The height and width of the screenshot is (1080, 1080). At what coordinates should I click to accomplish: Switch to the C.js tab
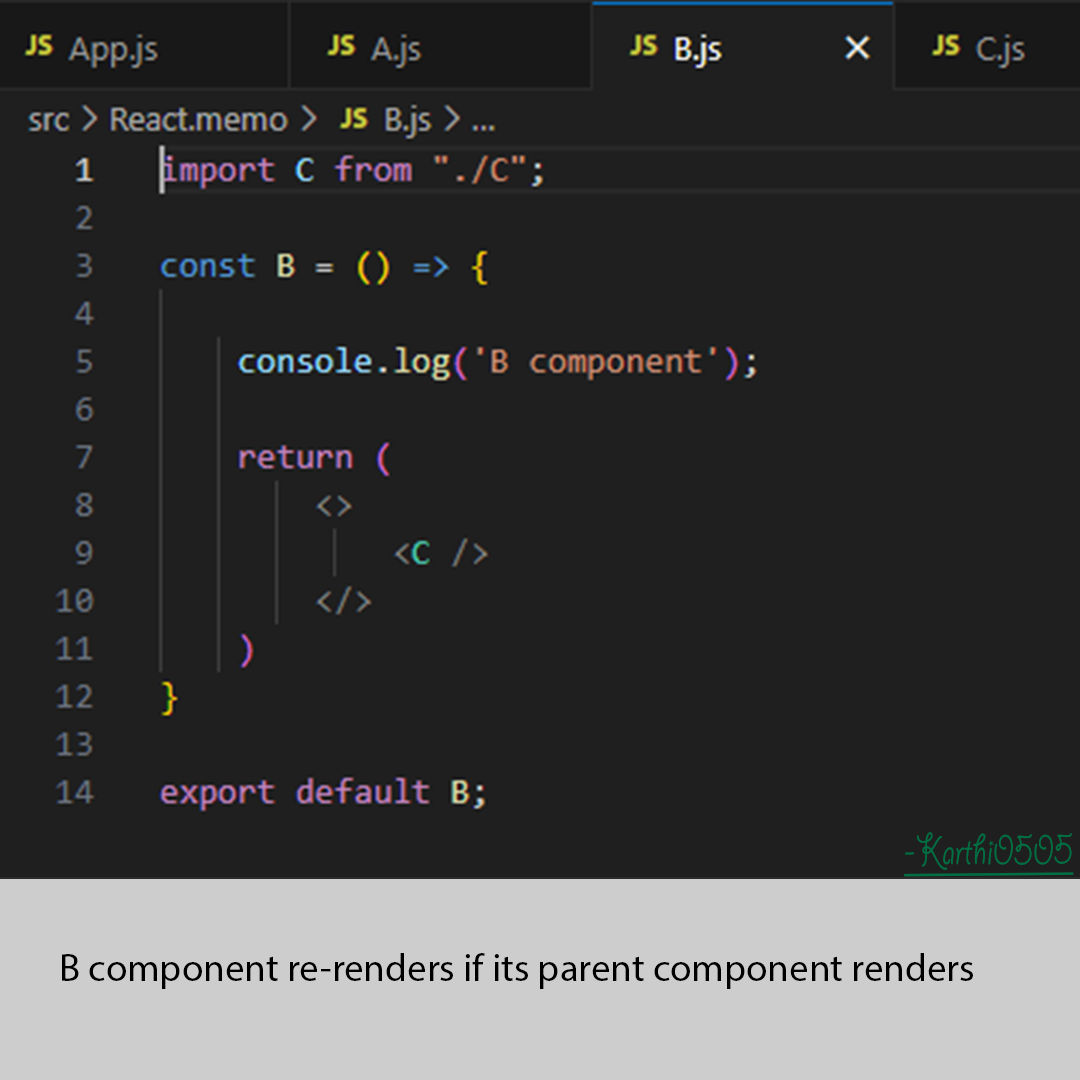[987, 45]
